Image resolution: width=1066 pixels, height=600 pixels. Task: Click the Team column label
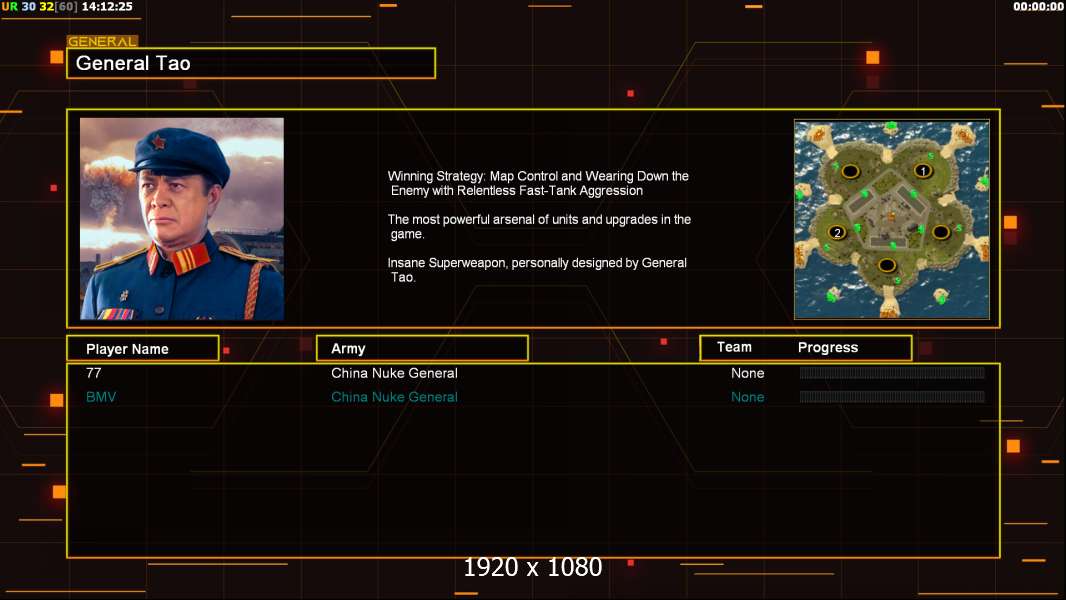click(734, 347)
